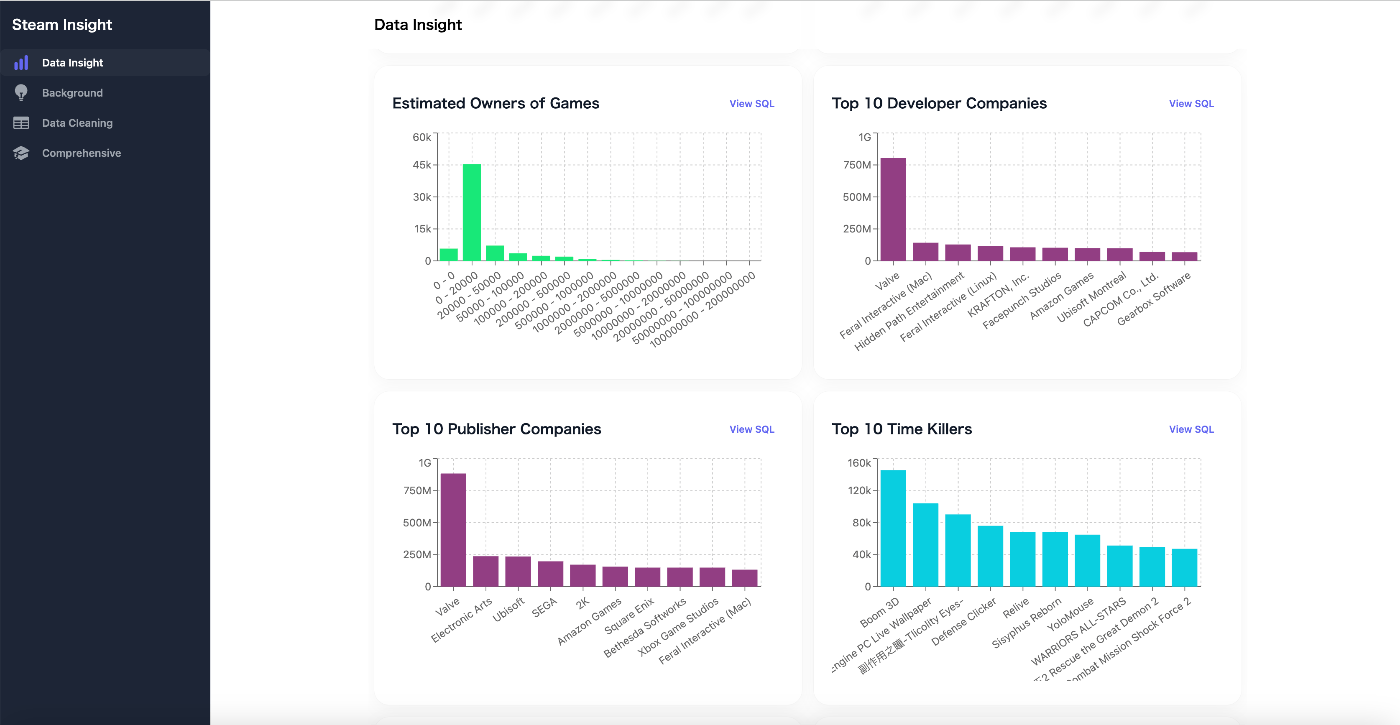Click the Ubisoft Montreal axis label
The width and height of the screenshot is (1400, 725).
[1091, 296]
